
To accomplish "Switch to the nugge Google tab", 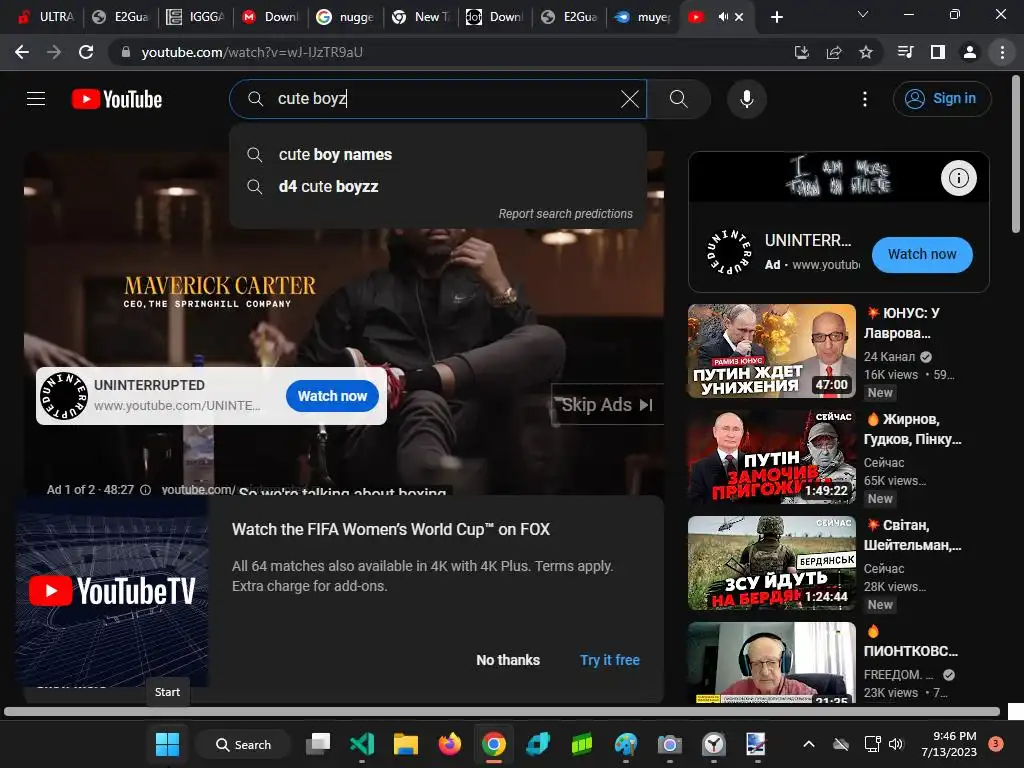I will [345, 17].
